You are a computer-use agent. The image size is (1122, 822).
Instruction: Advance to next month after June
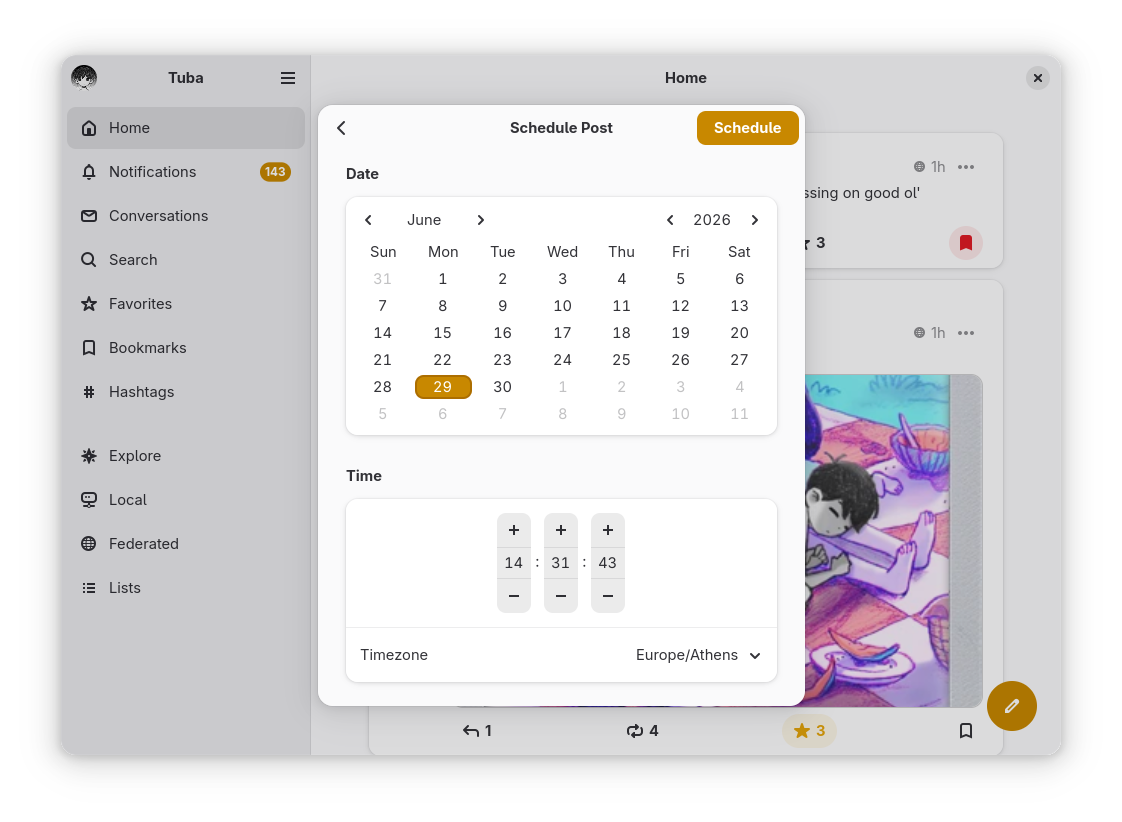click(x=480, y=220)
